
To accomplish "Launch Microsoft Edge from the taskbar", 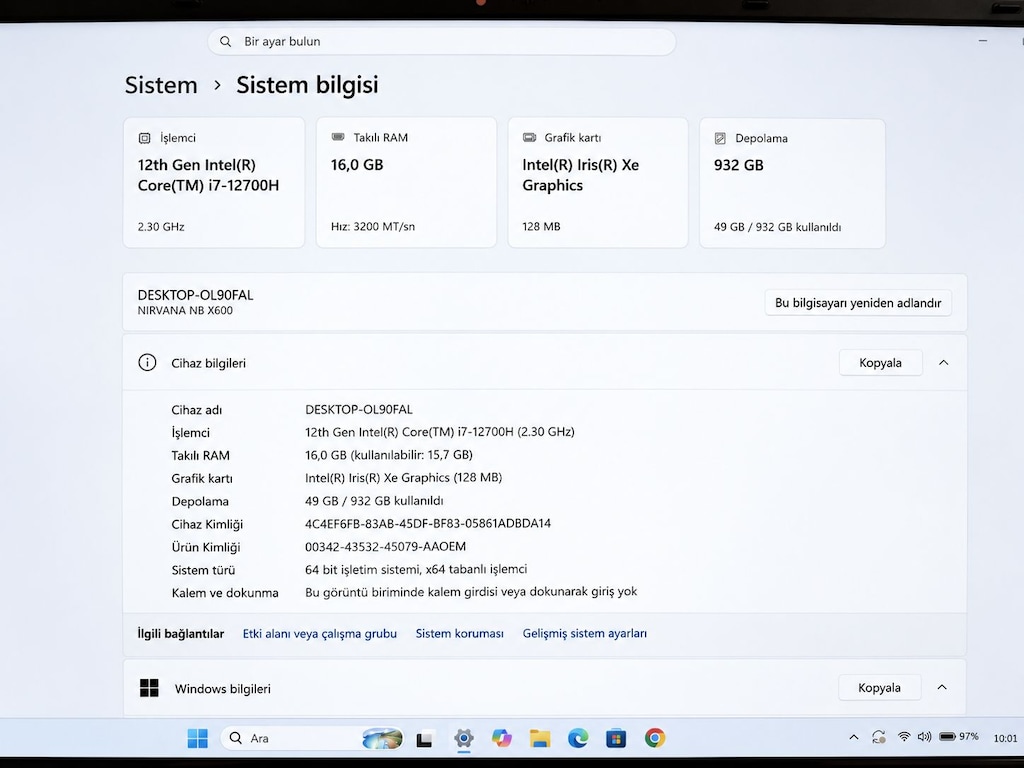I will [x=578, y=738].
